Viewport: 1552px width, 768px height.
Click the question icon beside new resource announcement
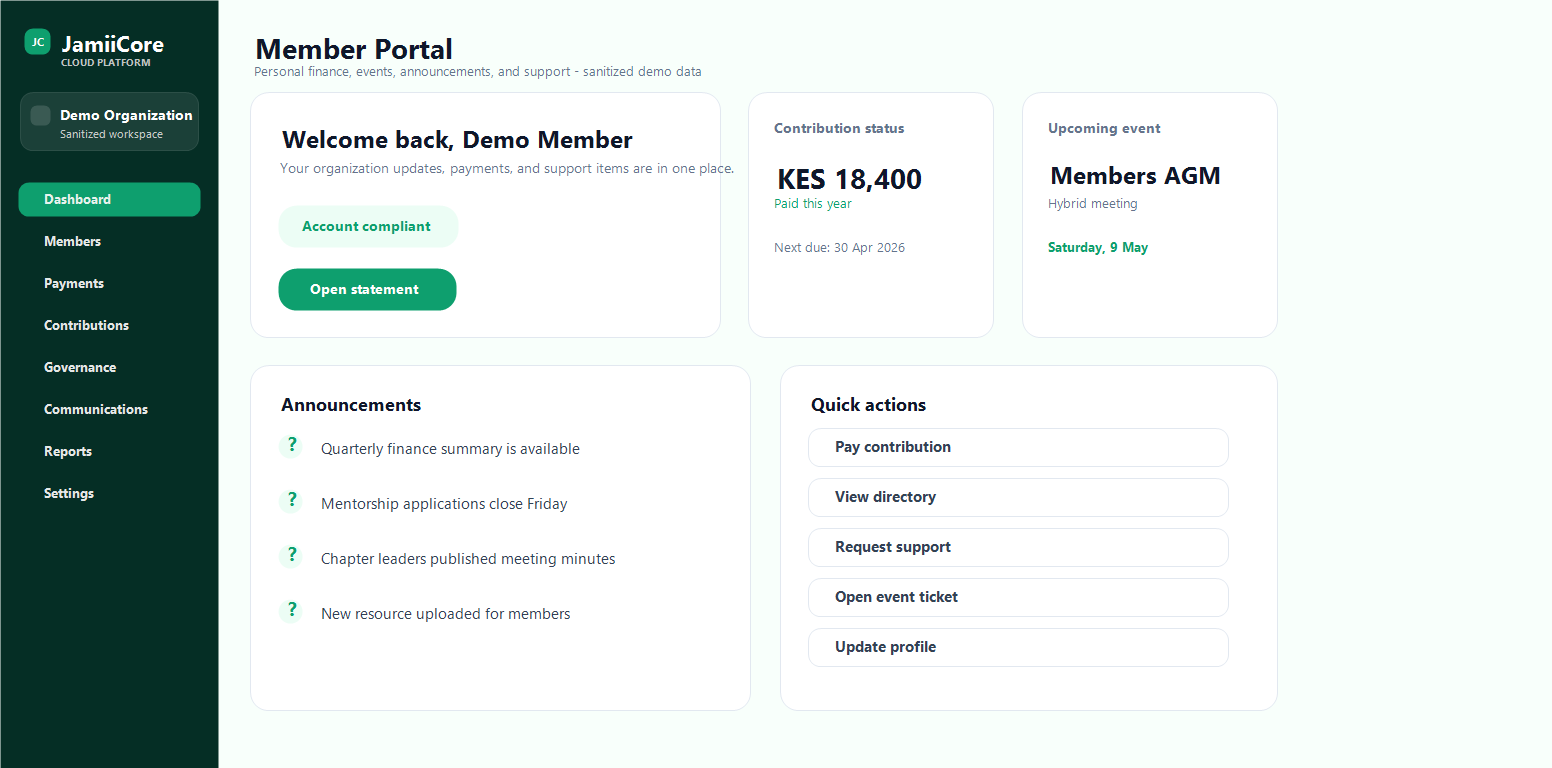tap(291, 610)
